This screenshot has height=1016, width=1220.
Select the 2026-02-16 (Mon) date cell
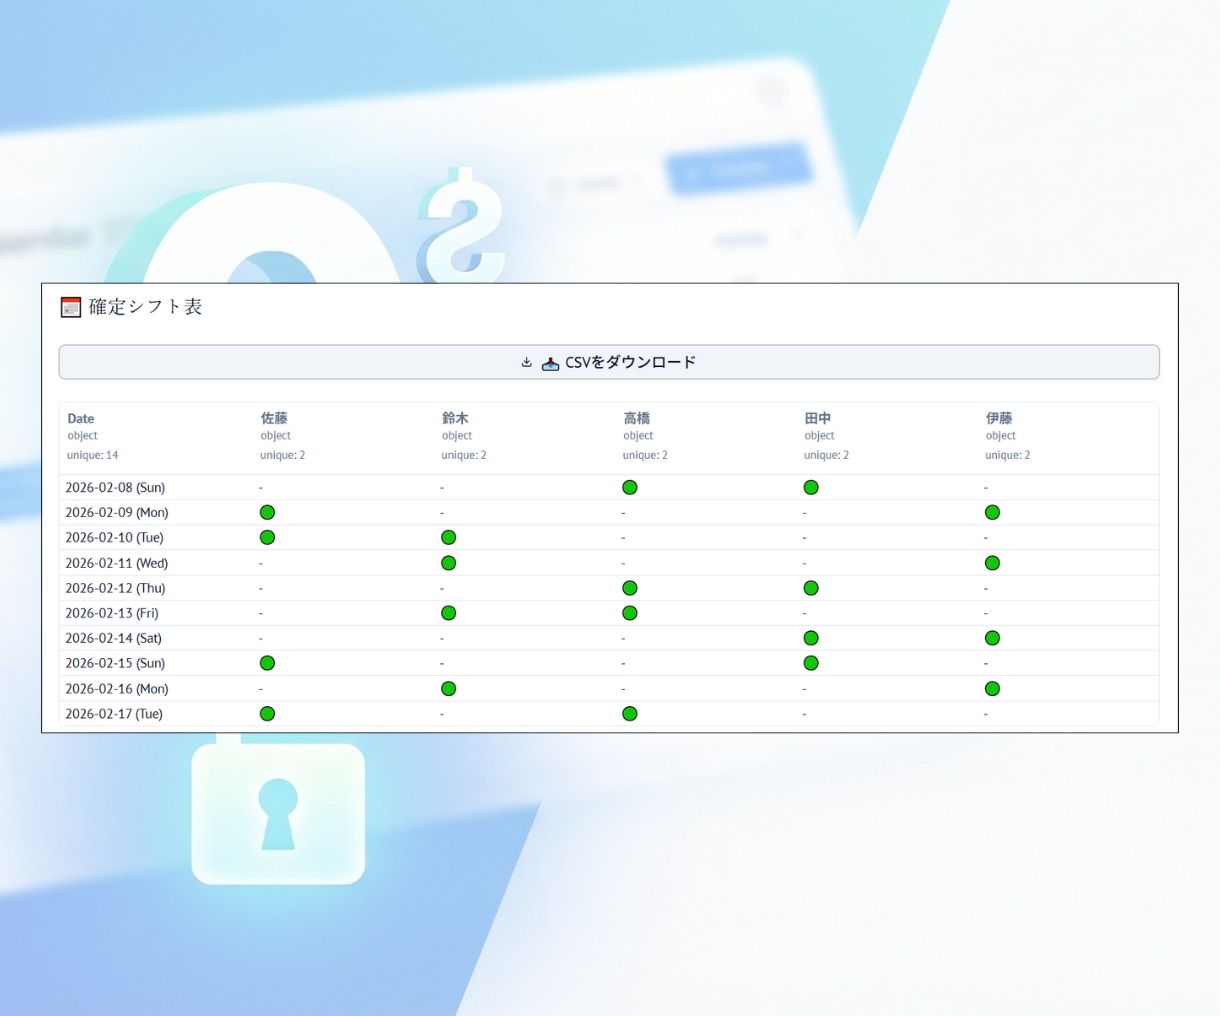coord(117,689)
